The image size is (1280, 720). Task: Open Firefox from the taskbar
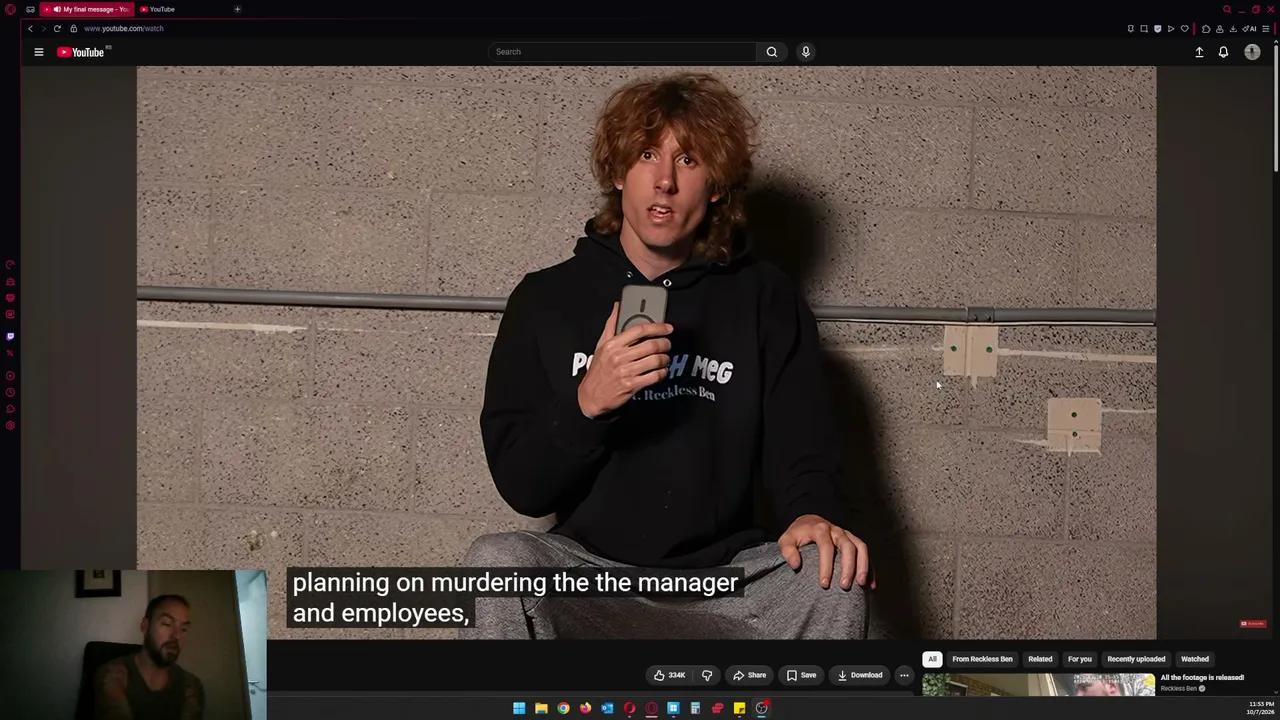[585, 708]
